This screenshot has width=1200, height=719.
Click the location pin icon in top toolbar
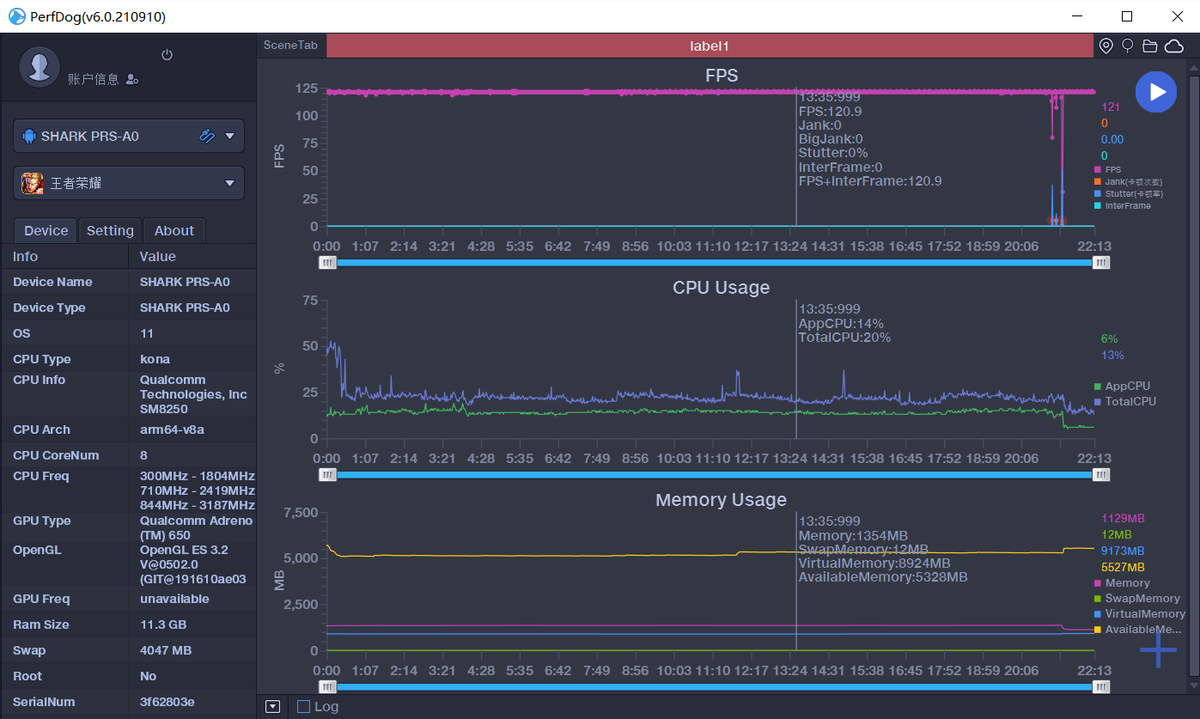point(1106,46)
